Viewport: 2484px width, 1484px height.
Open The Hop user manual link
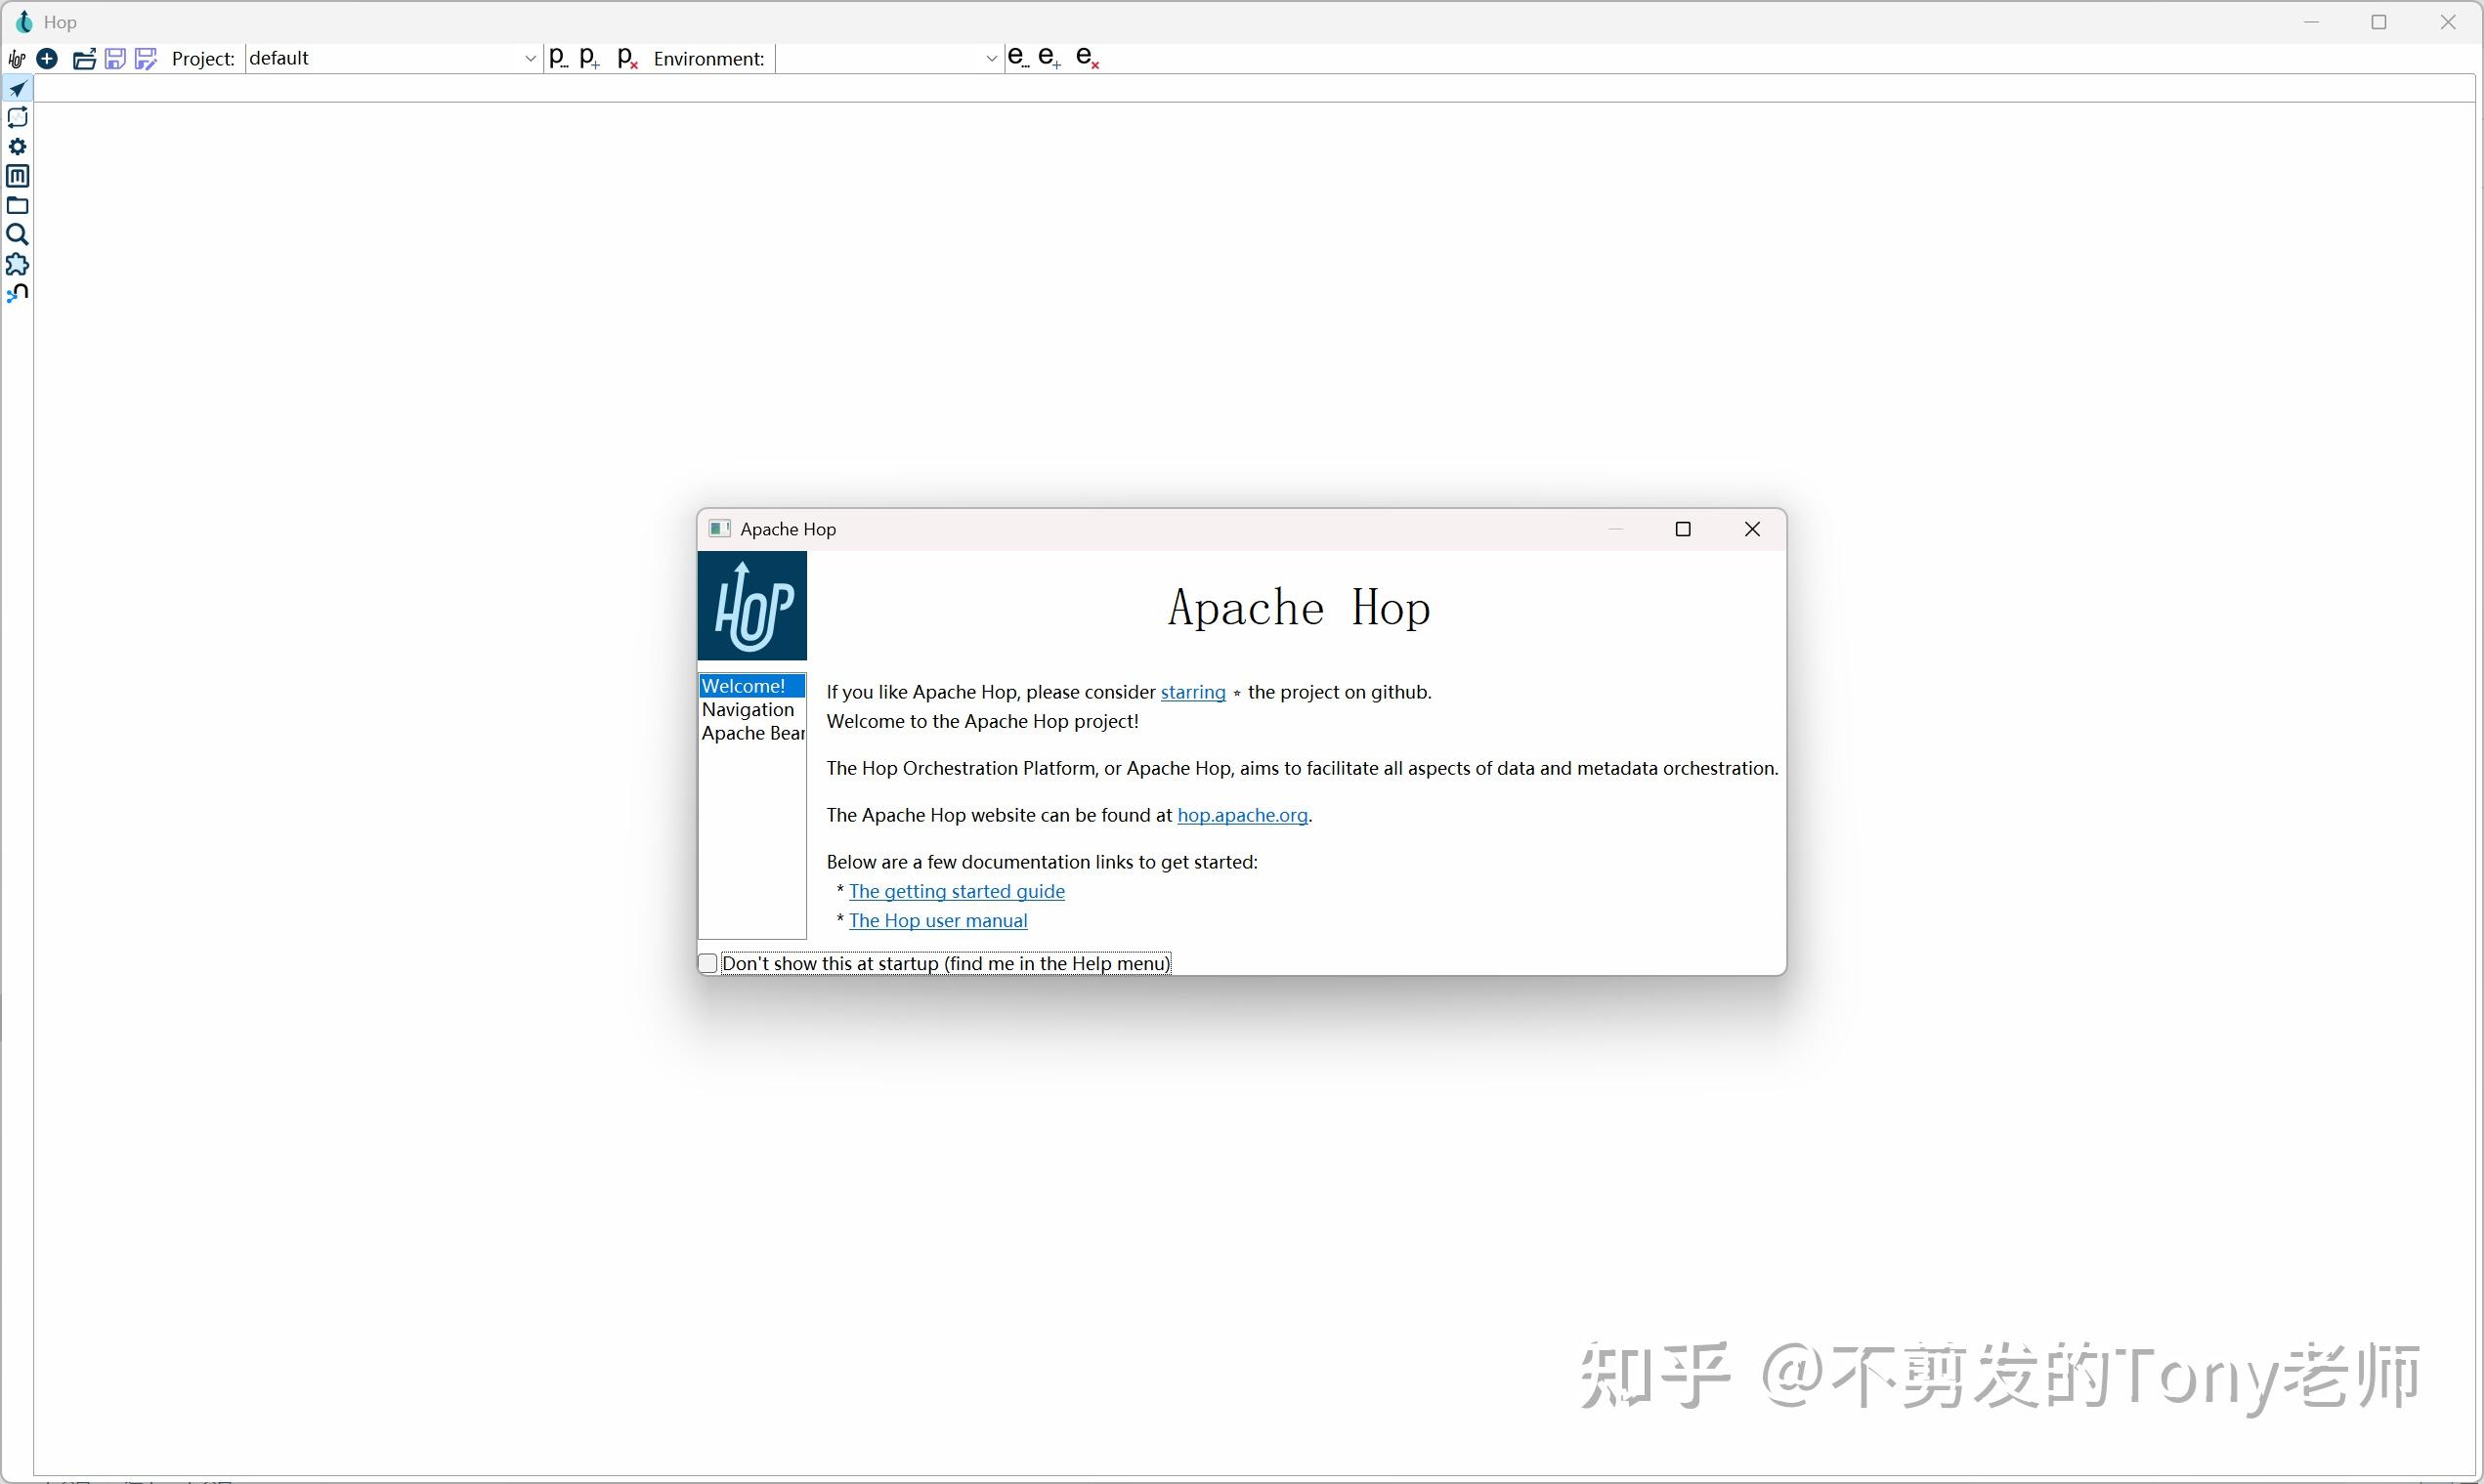click(938, 920)
